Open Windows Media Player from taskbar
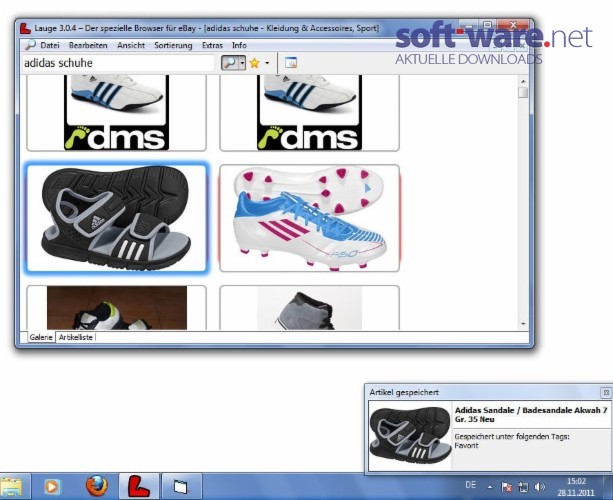The width and height of the screenshot is (613, 500). click(x=52, y=487)
